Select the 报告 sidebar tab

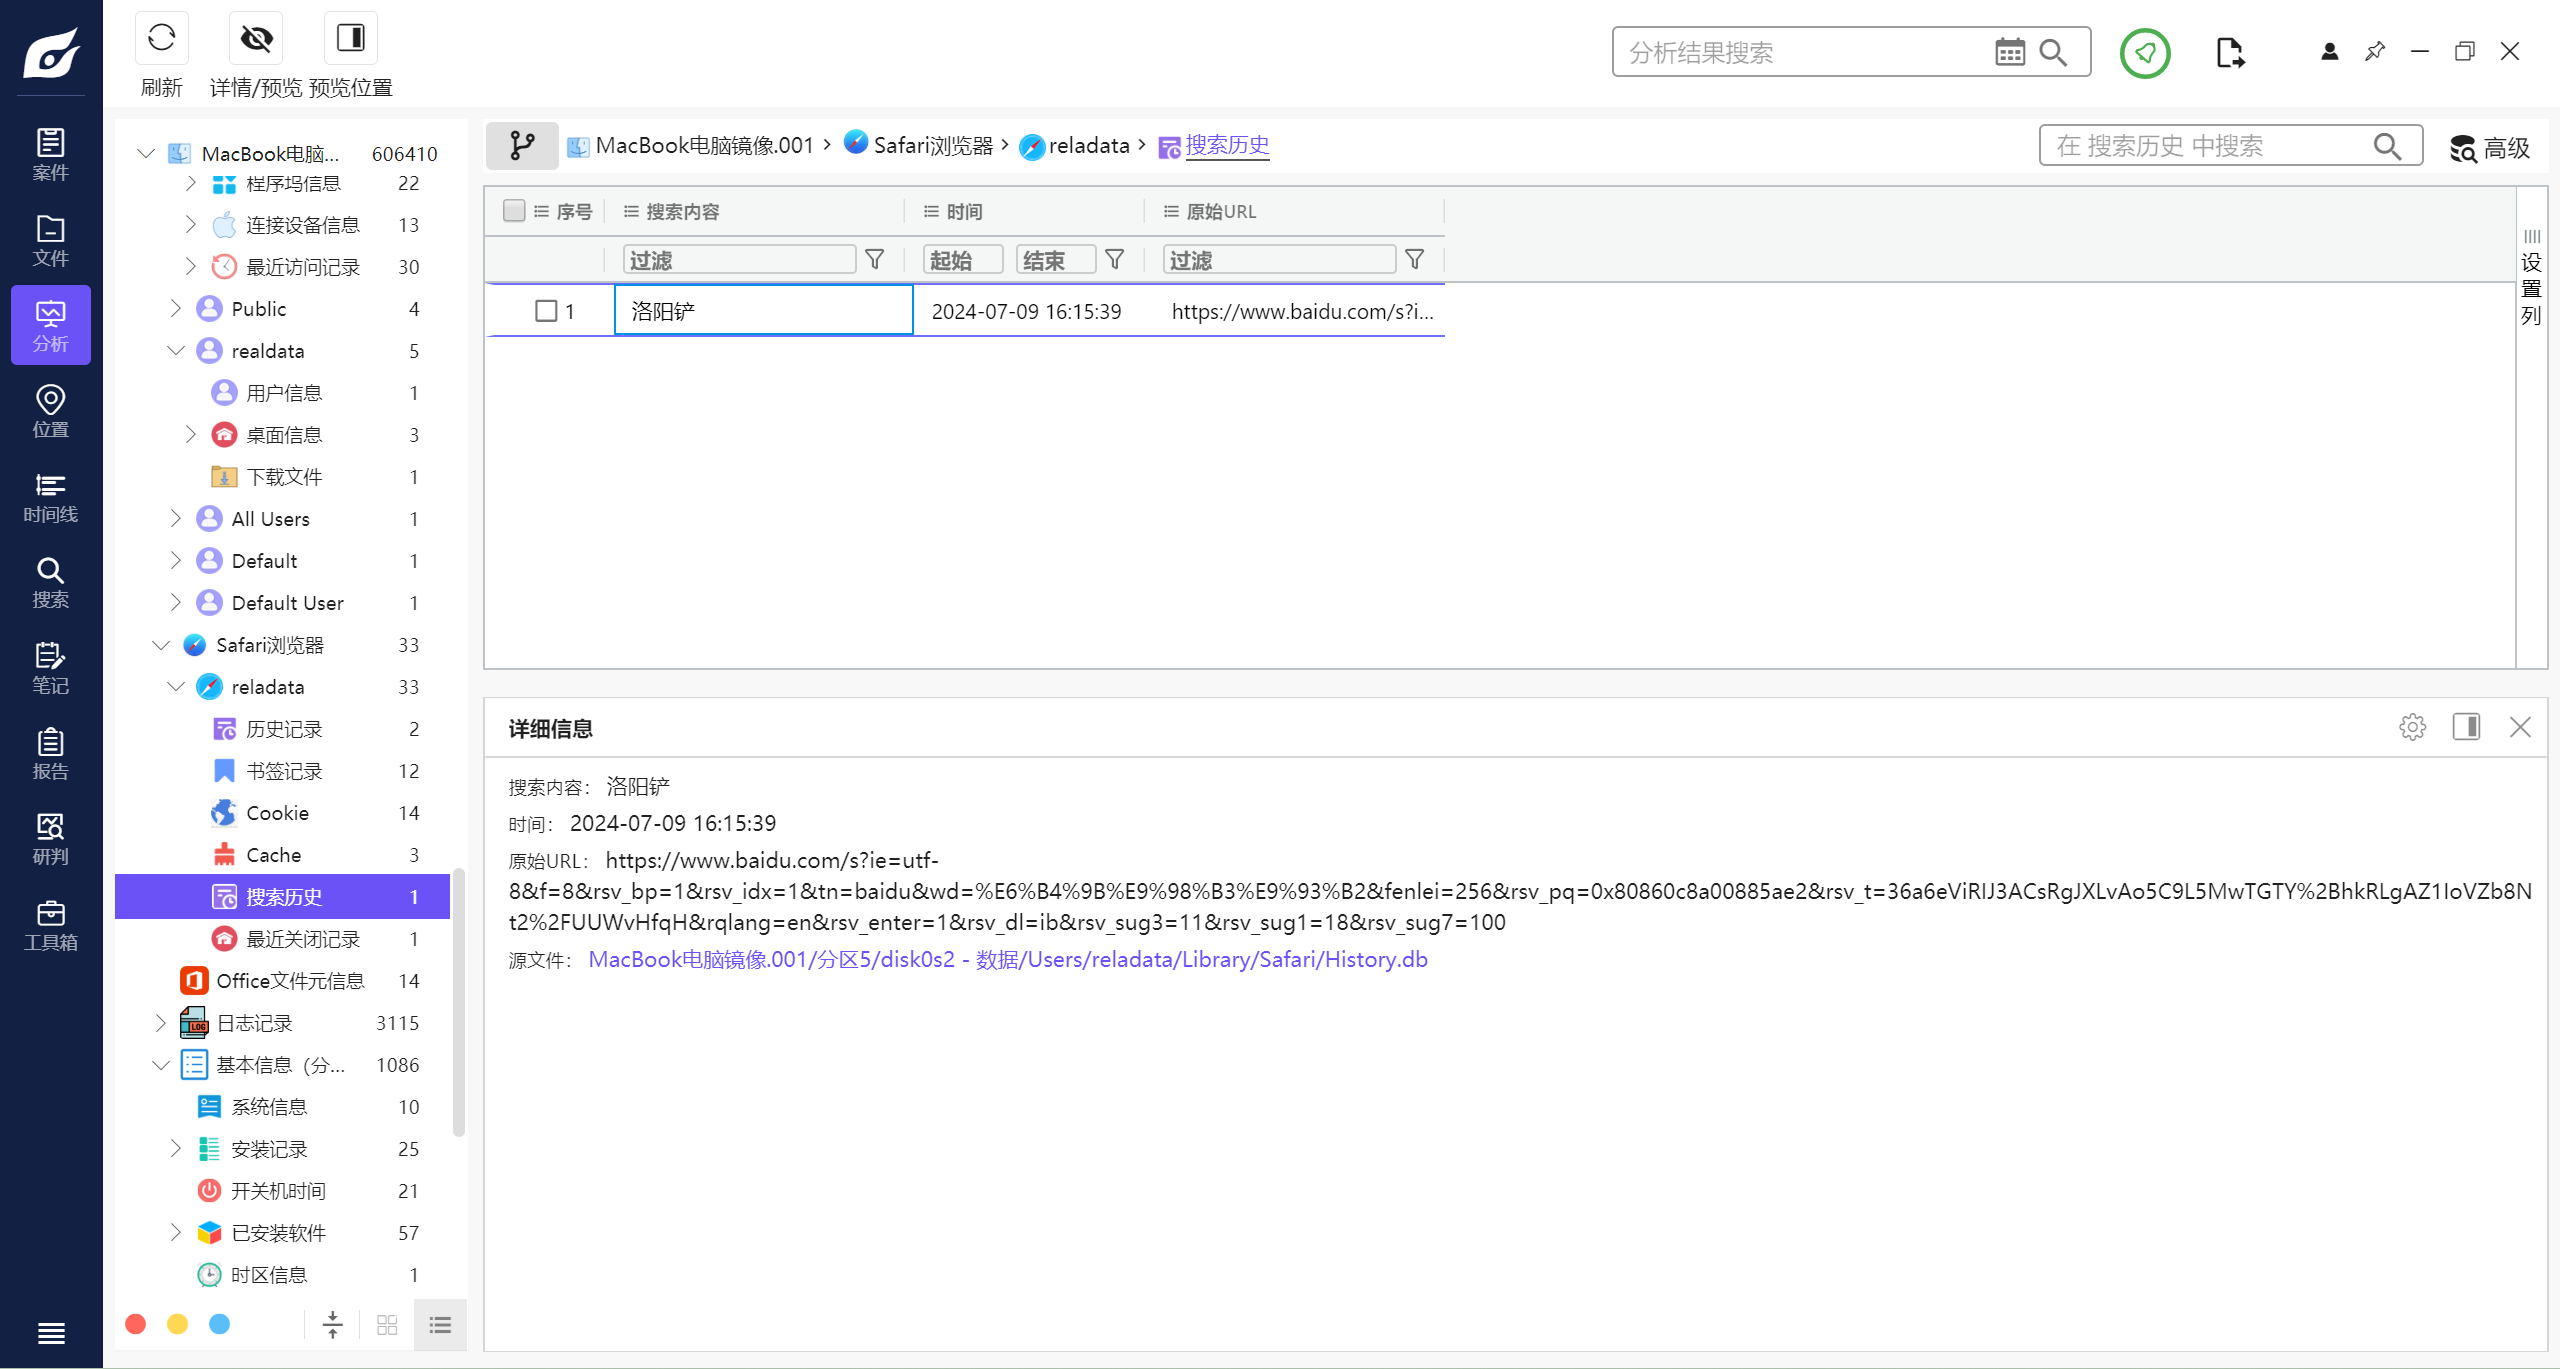point(50,754)
